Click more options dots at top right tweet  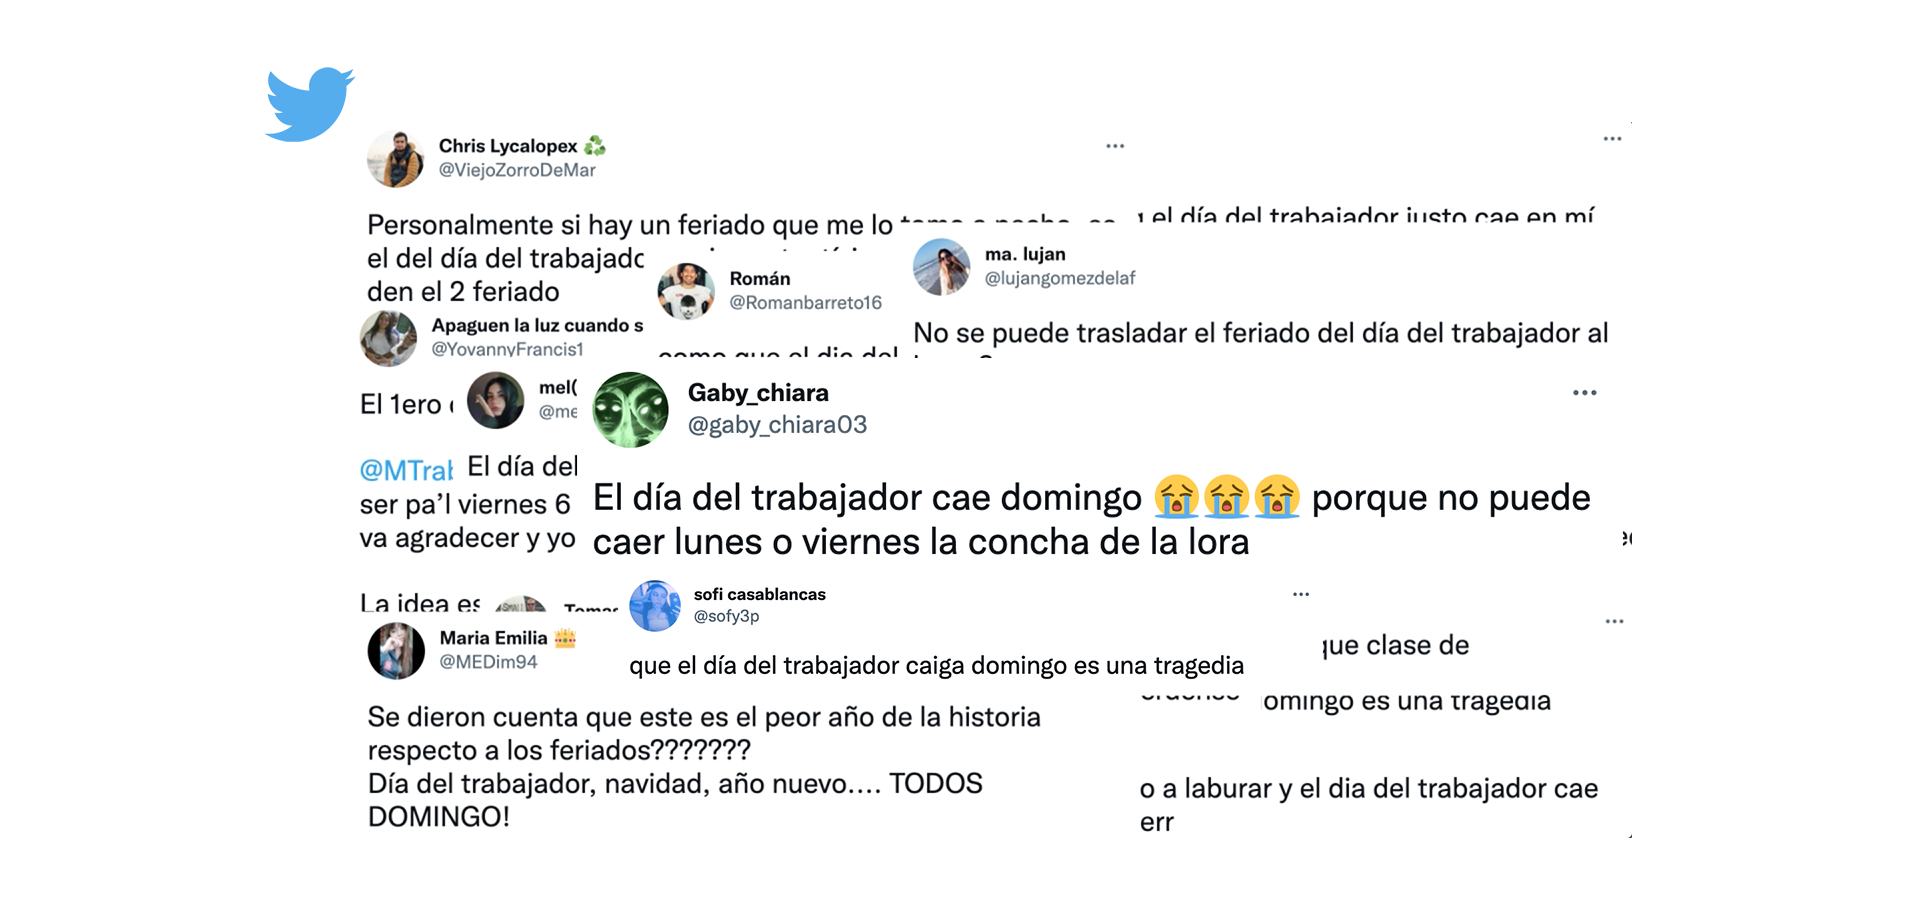[1612, 139]
